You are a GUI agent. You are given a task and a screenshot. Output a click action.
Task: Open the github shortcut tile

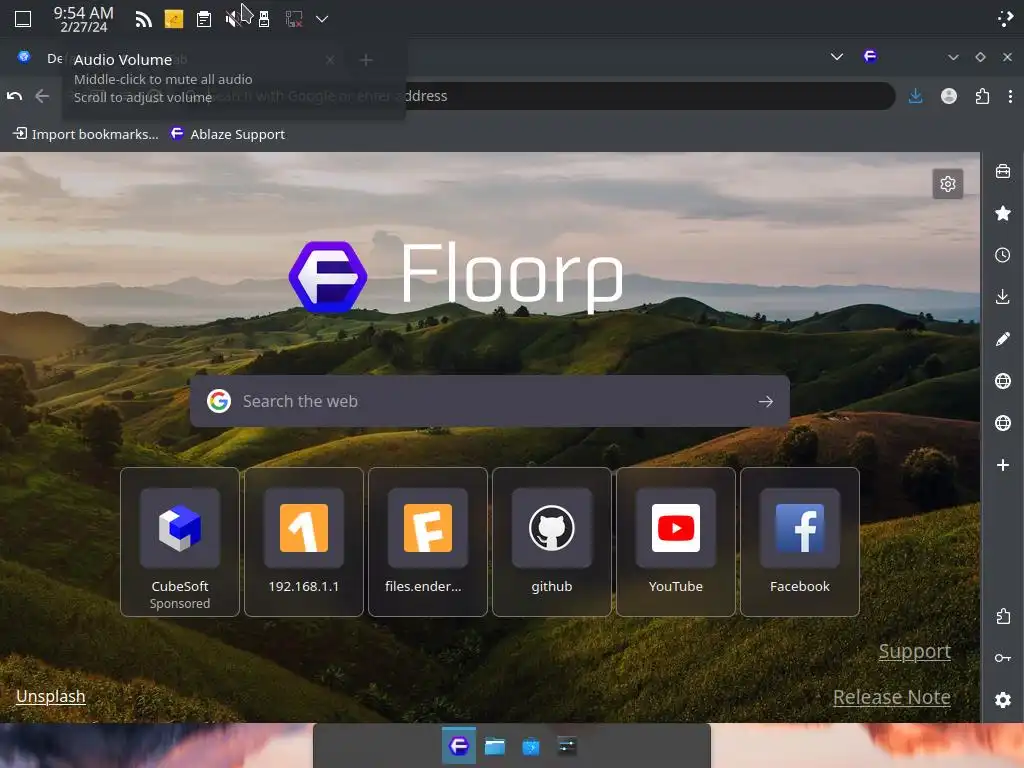click(552, 541)
